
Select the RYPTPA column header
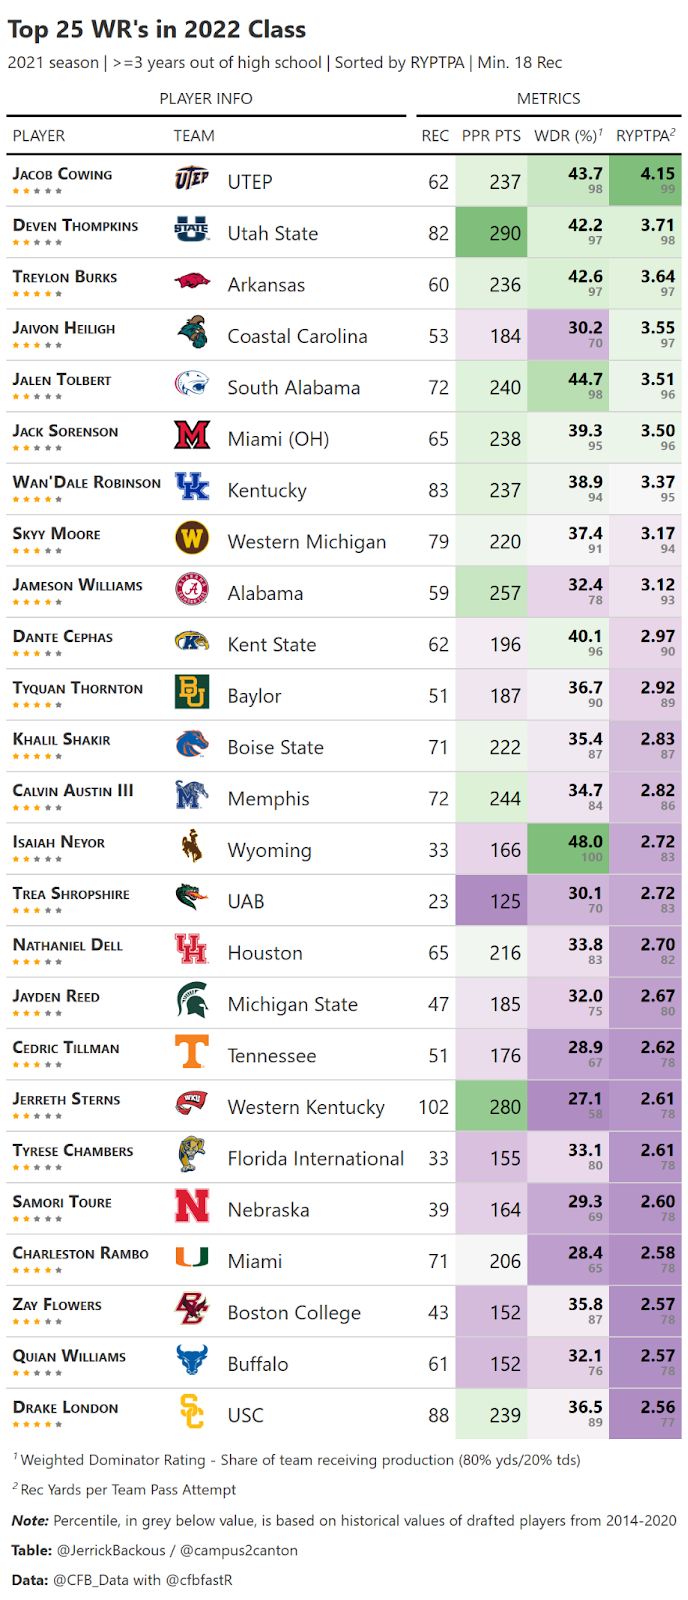[645, 136]
